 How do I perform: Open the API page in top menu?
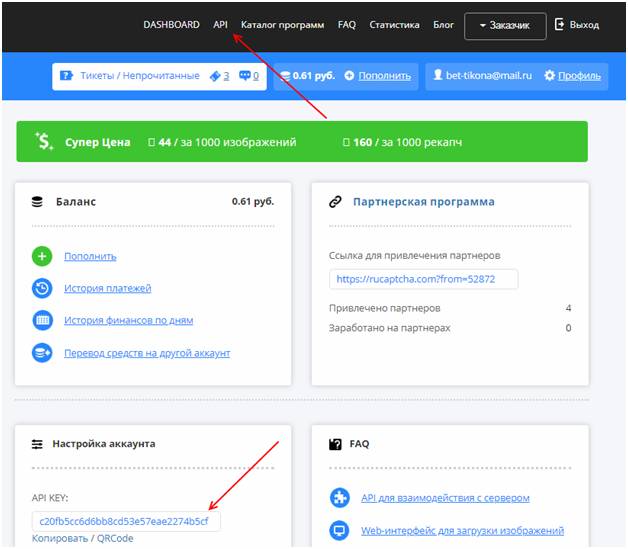[220, 25]
